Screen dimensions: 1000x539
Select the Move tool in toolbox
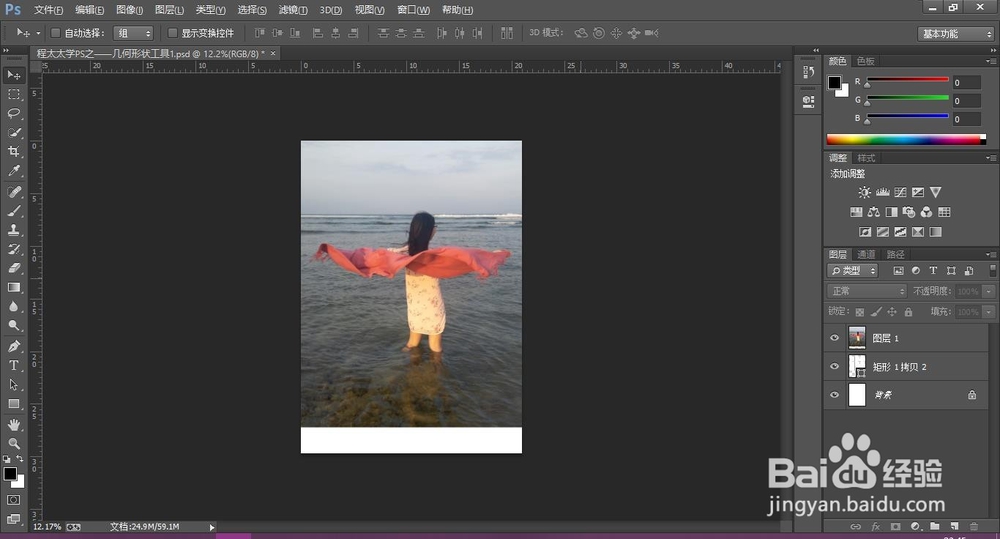13,75
